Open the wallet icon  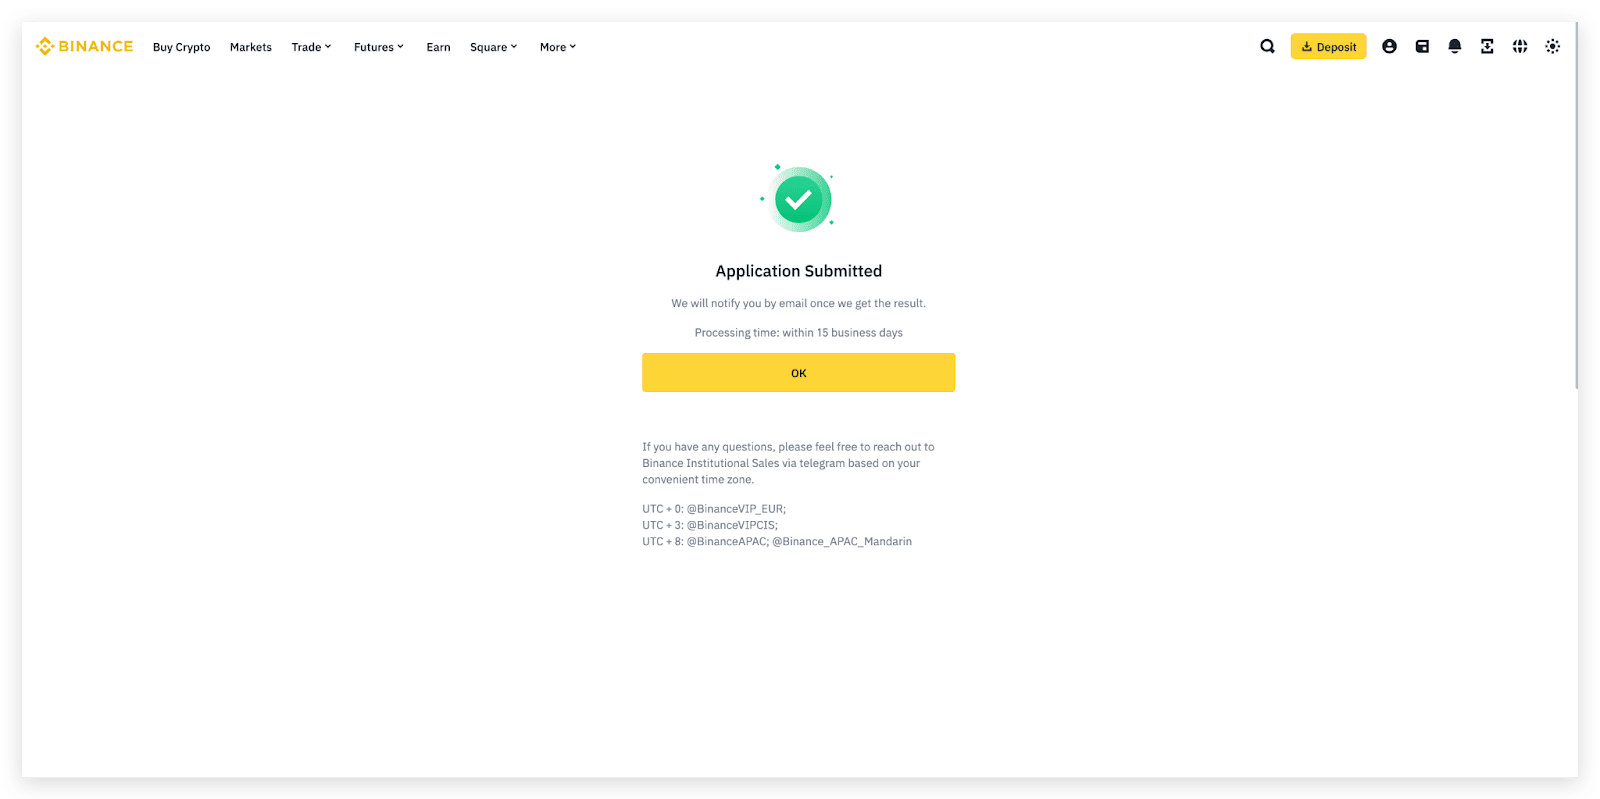coord(1422,46)
